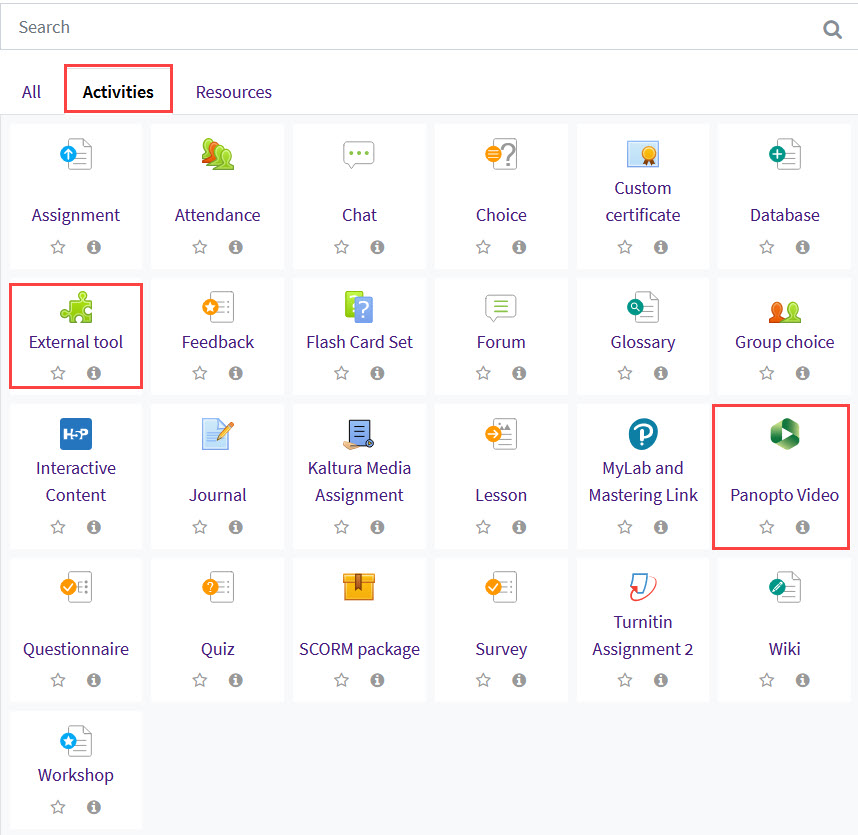
Task: Open the SCORM package activity
Action: click(x=359, y=587)
